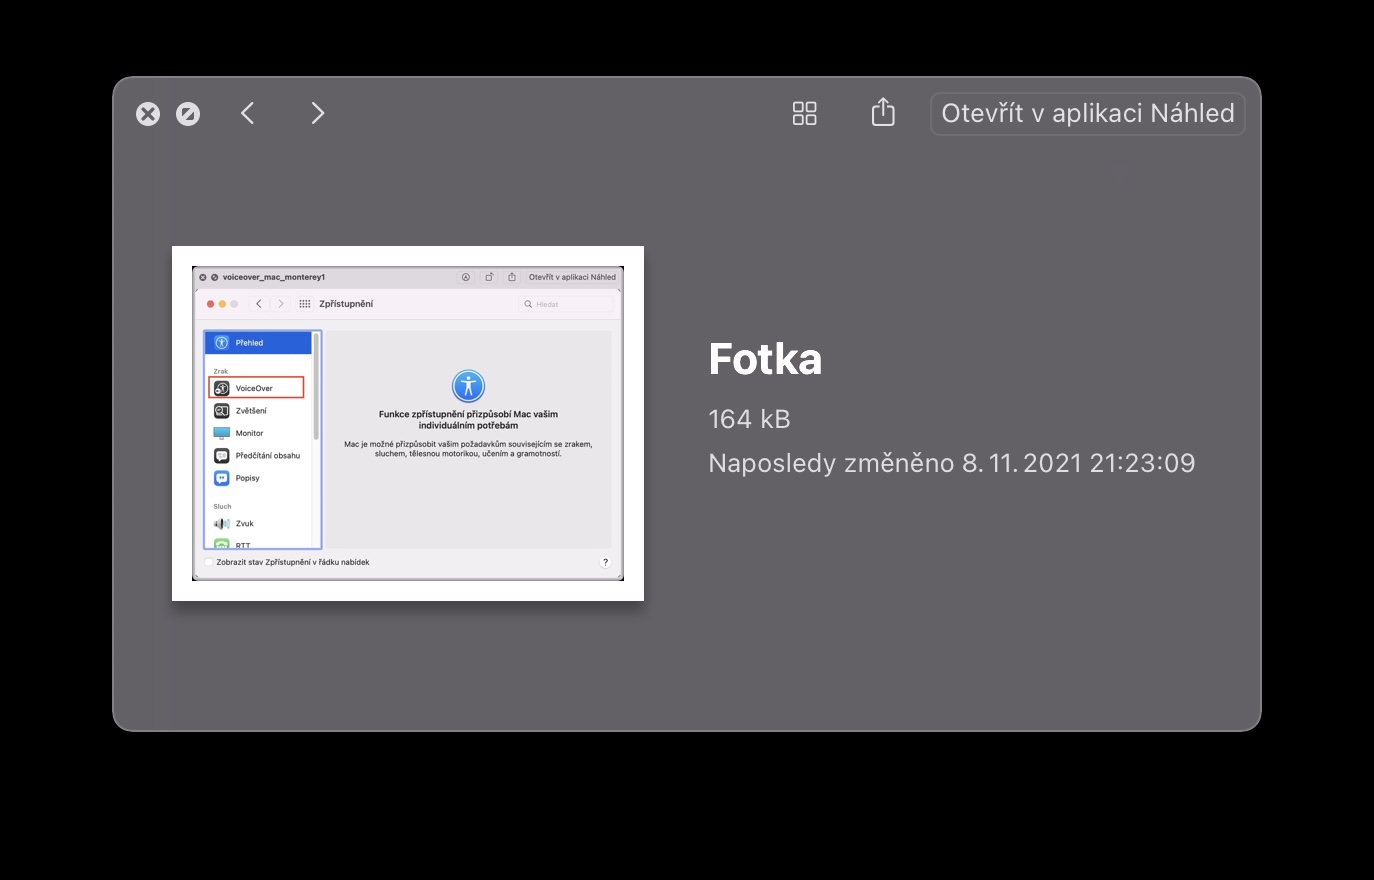Go to the next item arrow
1374x880 pixels.
317,113
